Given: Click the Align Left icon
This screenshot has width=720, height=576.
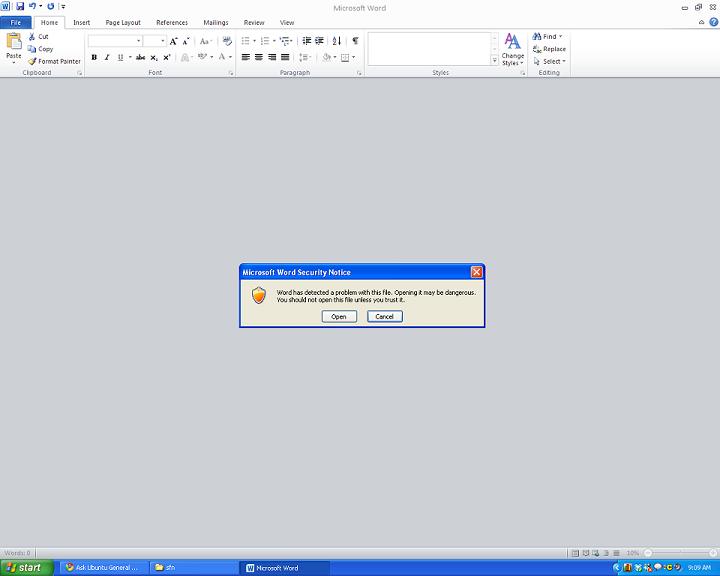Looking at the screenshot, I should 246,57.
